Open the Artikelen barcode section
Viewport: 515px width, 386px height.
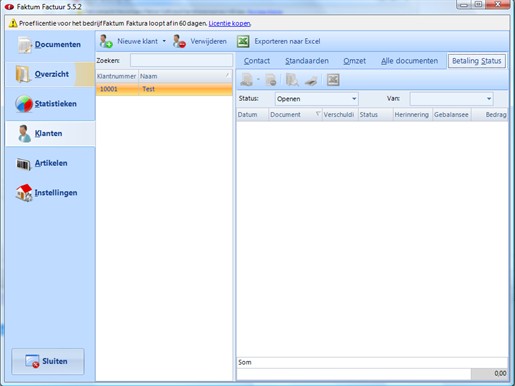[50, 163]
